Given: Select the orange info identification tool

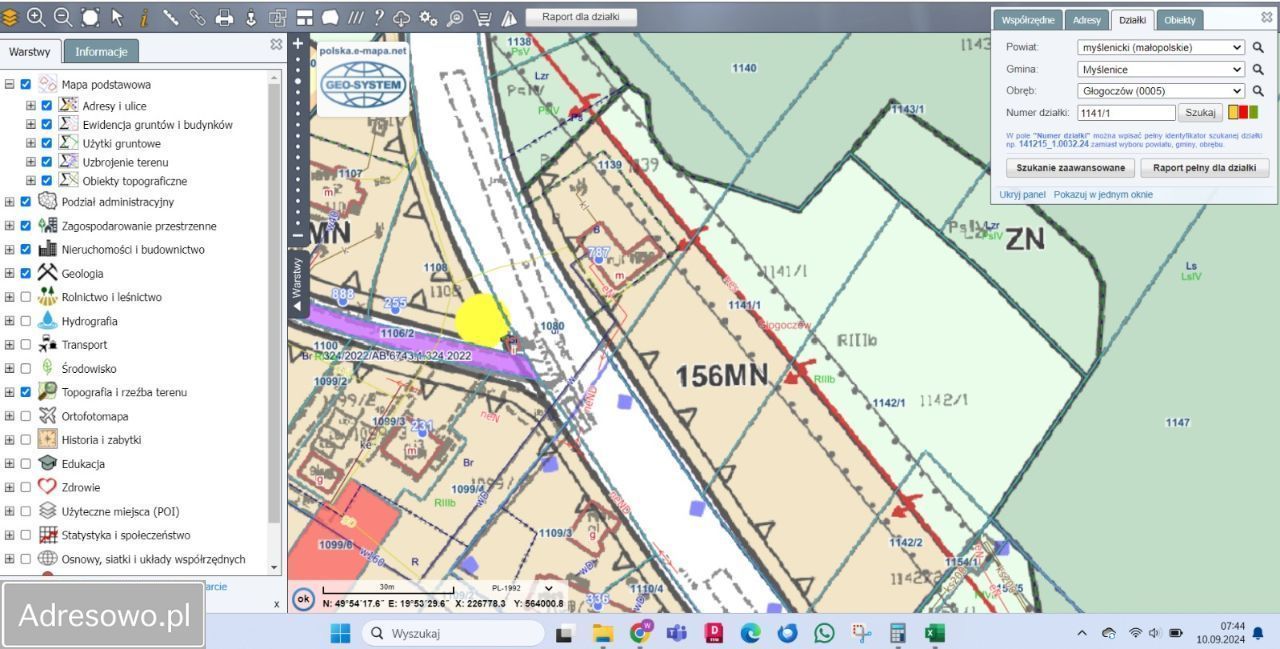Looking at the screenshot, I should click(x=144, y=17).
